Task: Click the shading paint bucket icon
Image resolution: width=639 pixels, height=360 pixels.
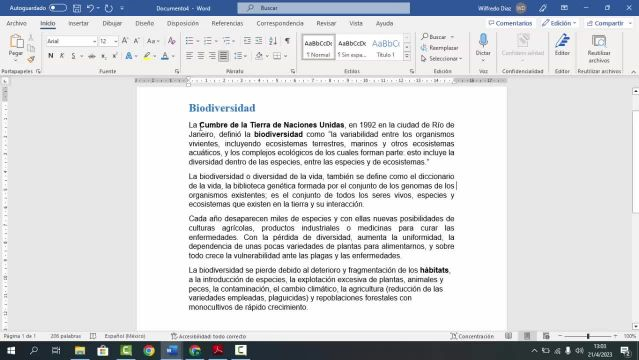Action: pyautogui.click(x=259, y=56)
